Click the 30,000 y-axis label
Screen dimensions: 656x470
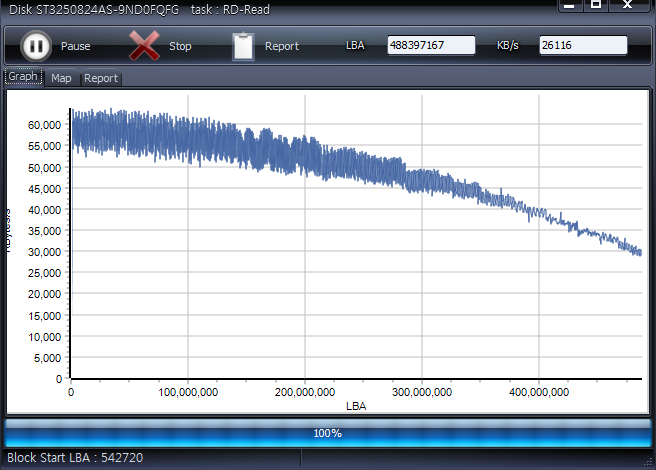coord(44,252)
